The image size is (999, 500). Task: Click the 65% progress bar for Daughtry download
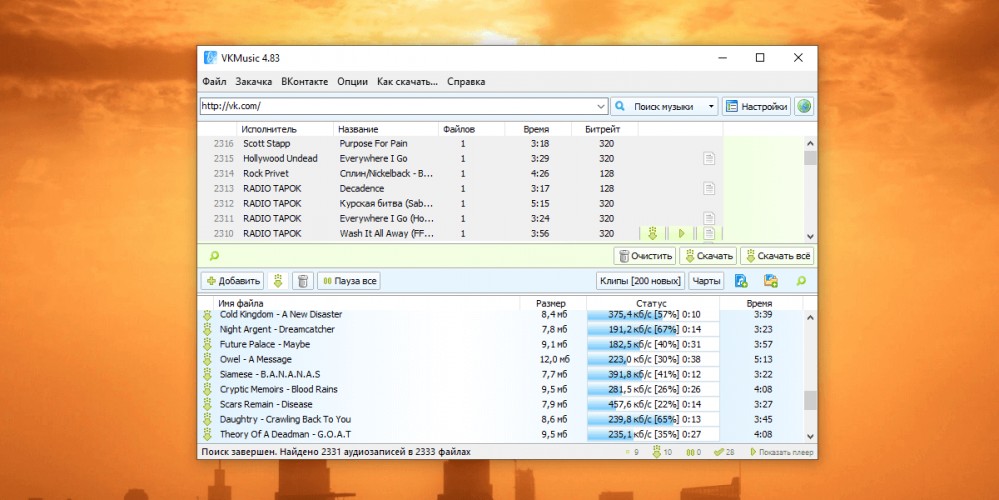pos(652,419)
